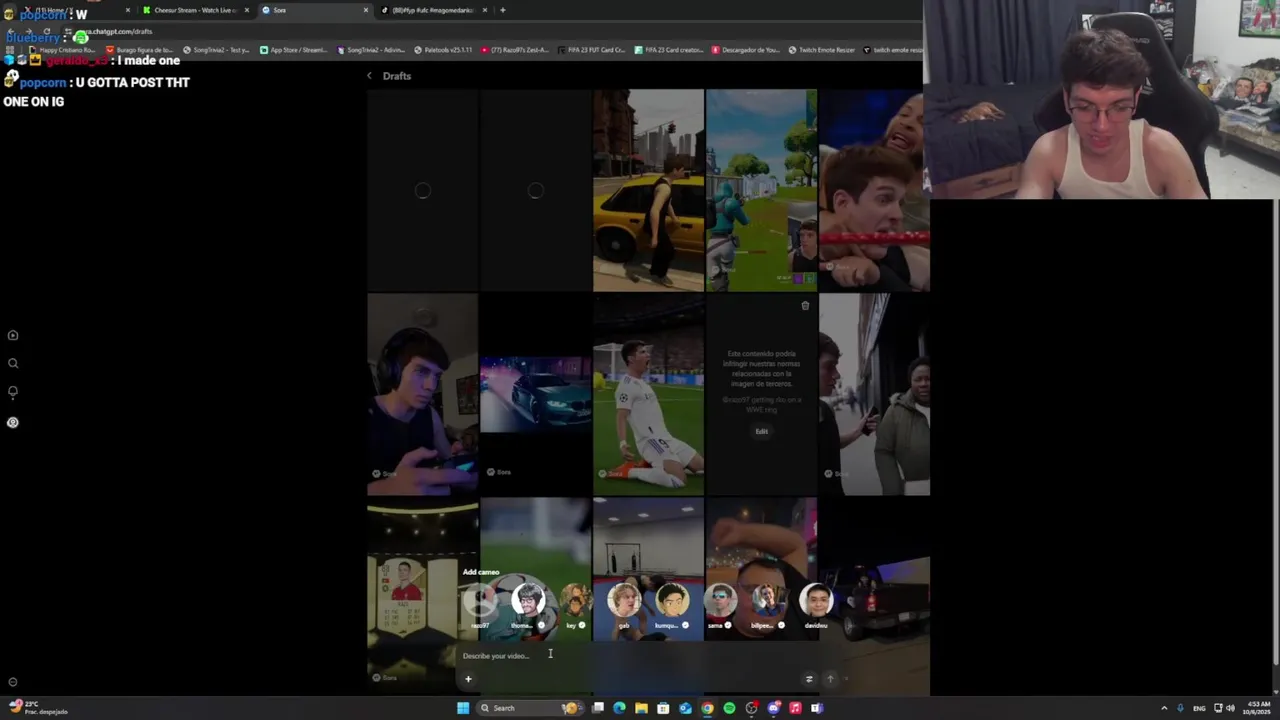Open the Sora sidebar profile icon

13,422
